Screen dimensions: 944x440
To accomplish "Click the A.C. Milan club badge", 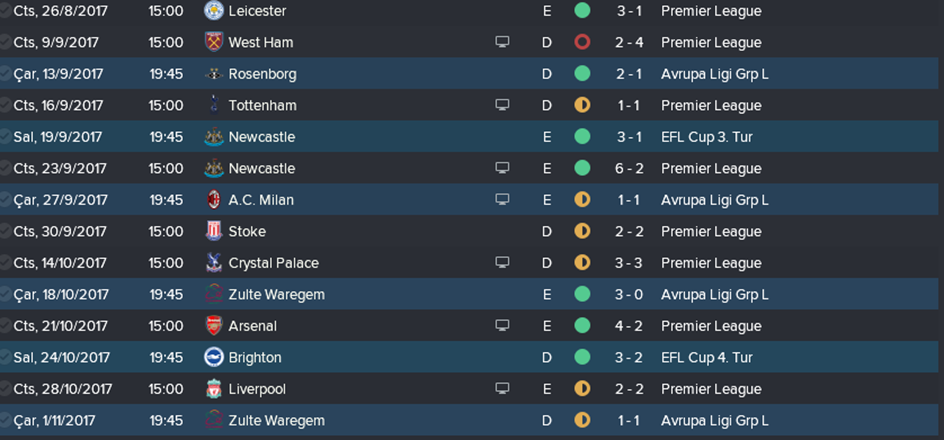I will coord(213,200).
